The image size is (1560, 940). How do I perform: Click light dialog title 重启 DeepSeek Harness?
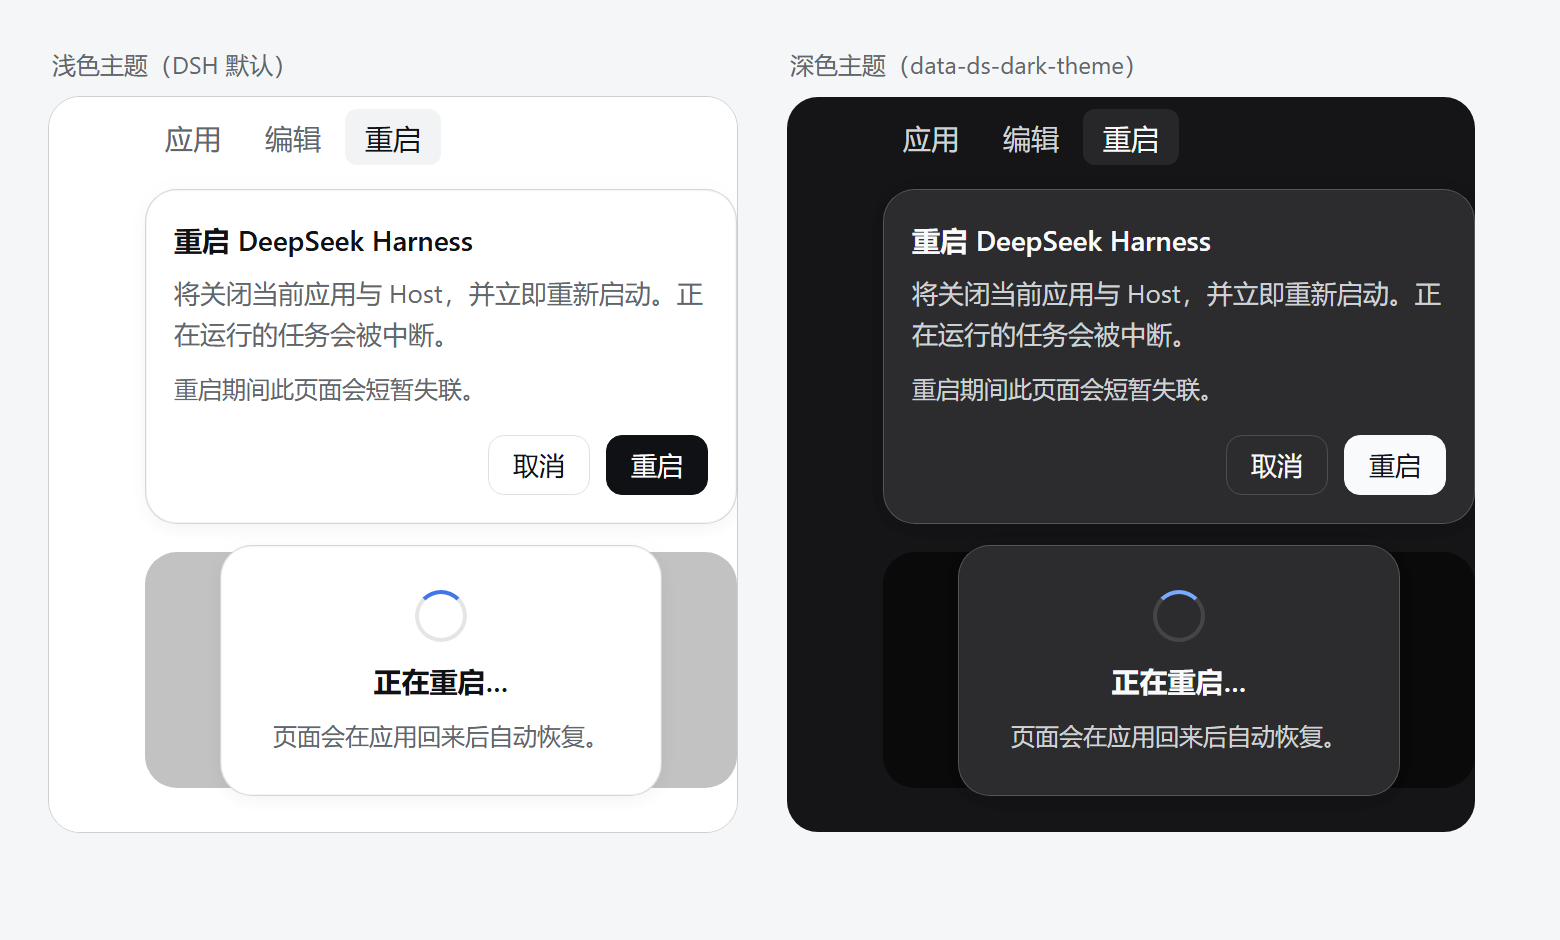coord(323,242)
